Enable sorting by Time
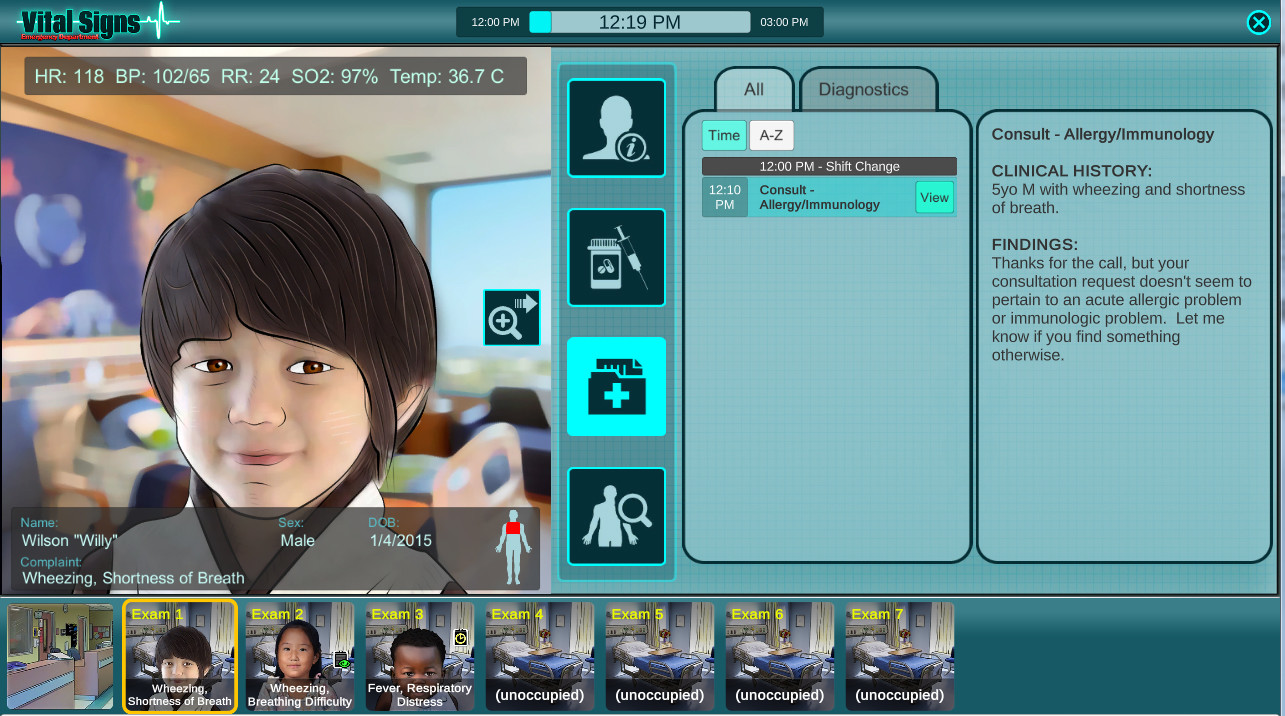 723,135
